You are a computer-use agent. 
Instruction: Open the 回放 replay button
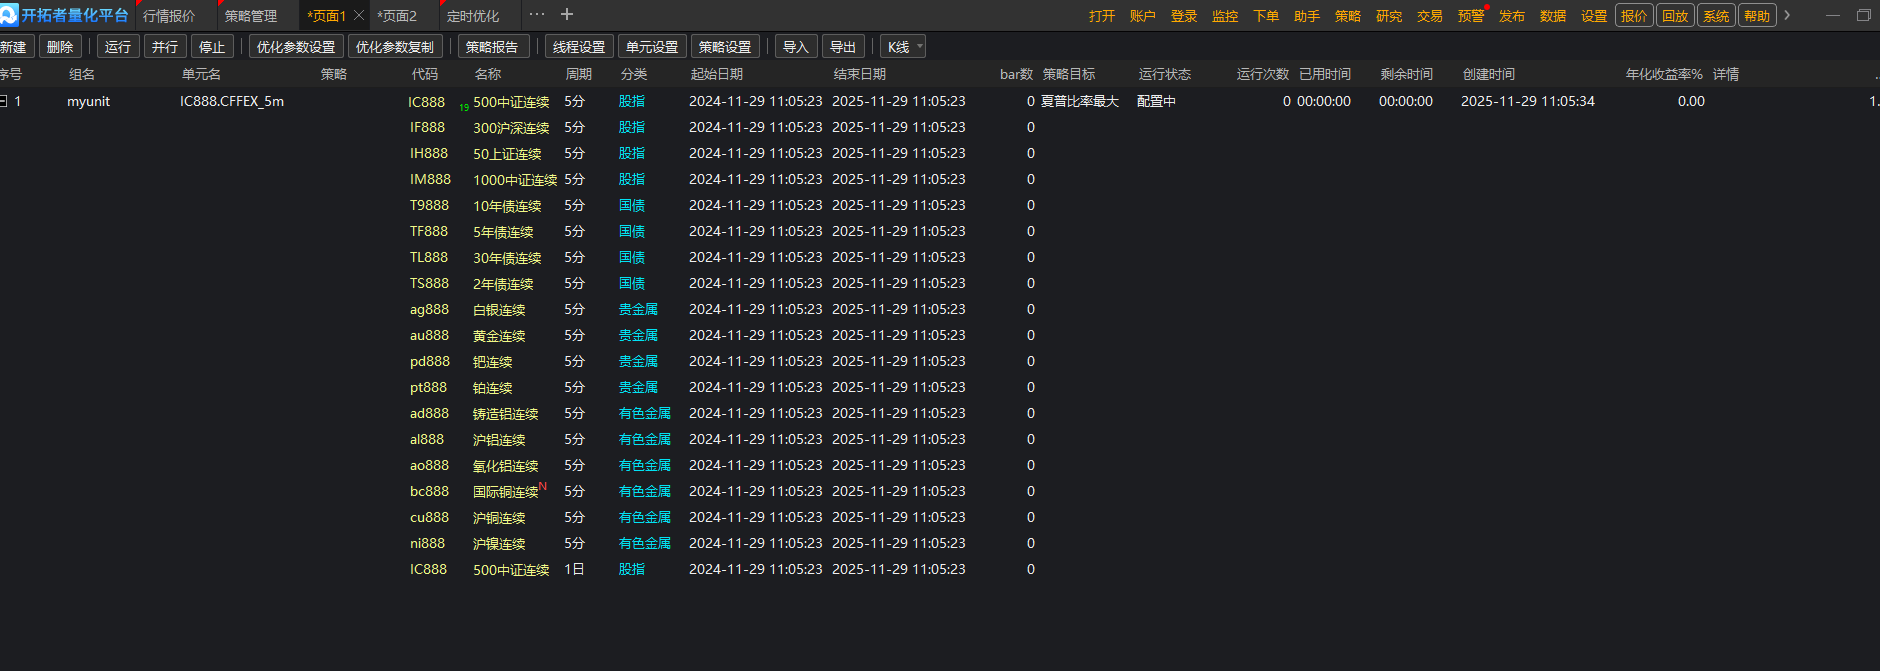coord(1675,16)
